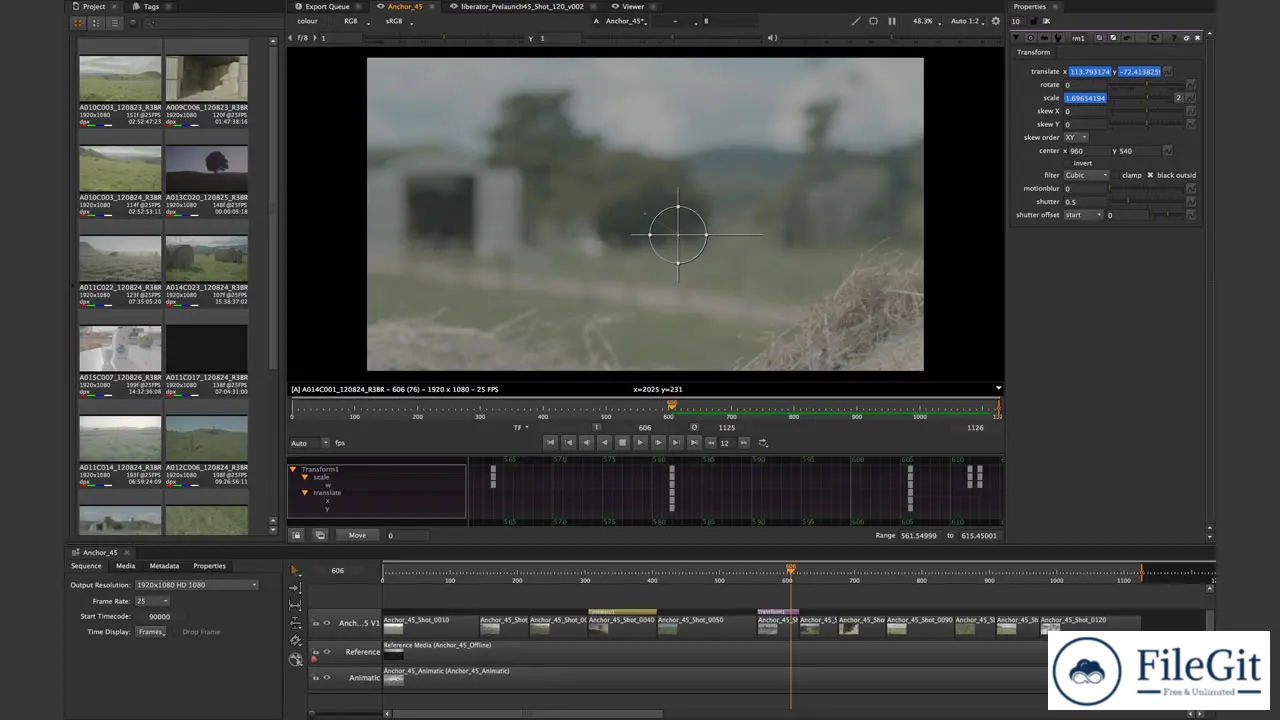
Task: Select the roll edit tool
Action: 295,623
